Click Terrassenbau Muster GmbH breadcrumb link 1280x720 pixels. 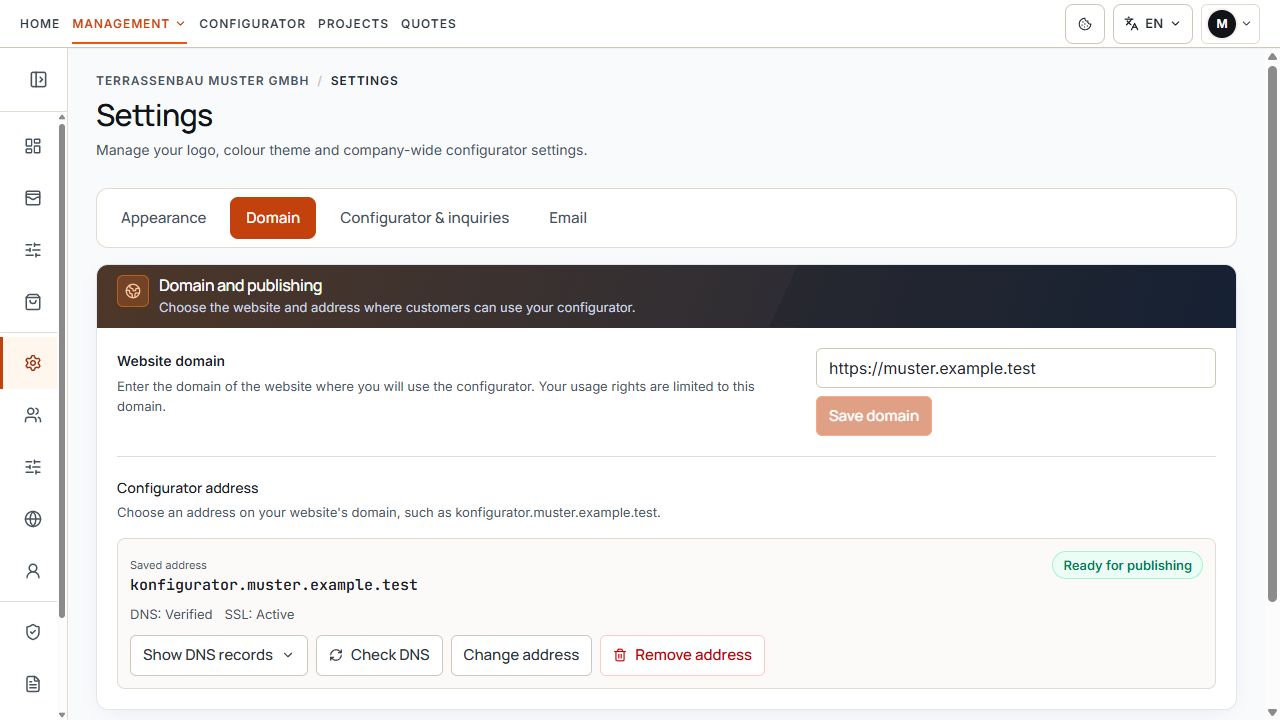(203, 81)
